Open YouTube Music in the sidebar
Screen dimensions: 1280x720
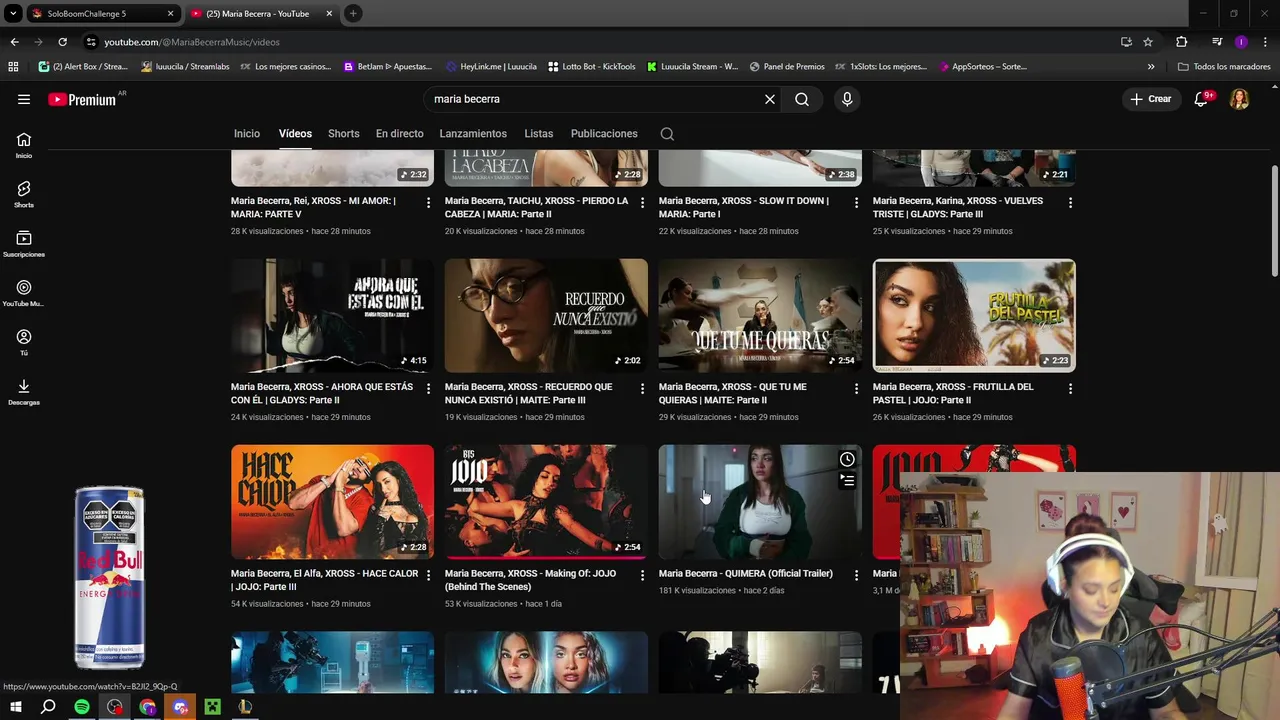24,293
